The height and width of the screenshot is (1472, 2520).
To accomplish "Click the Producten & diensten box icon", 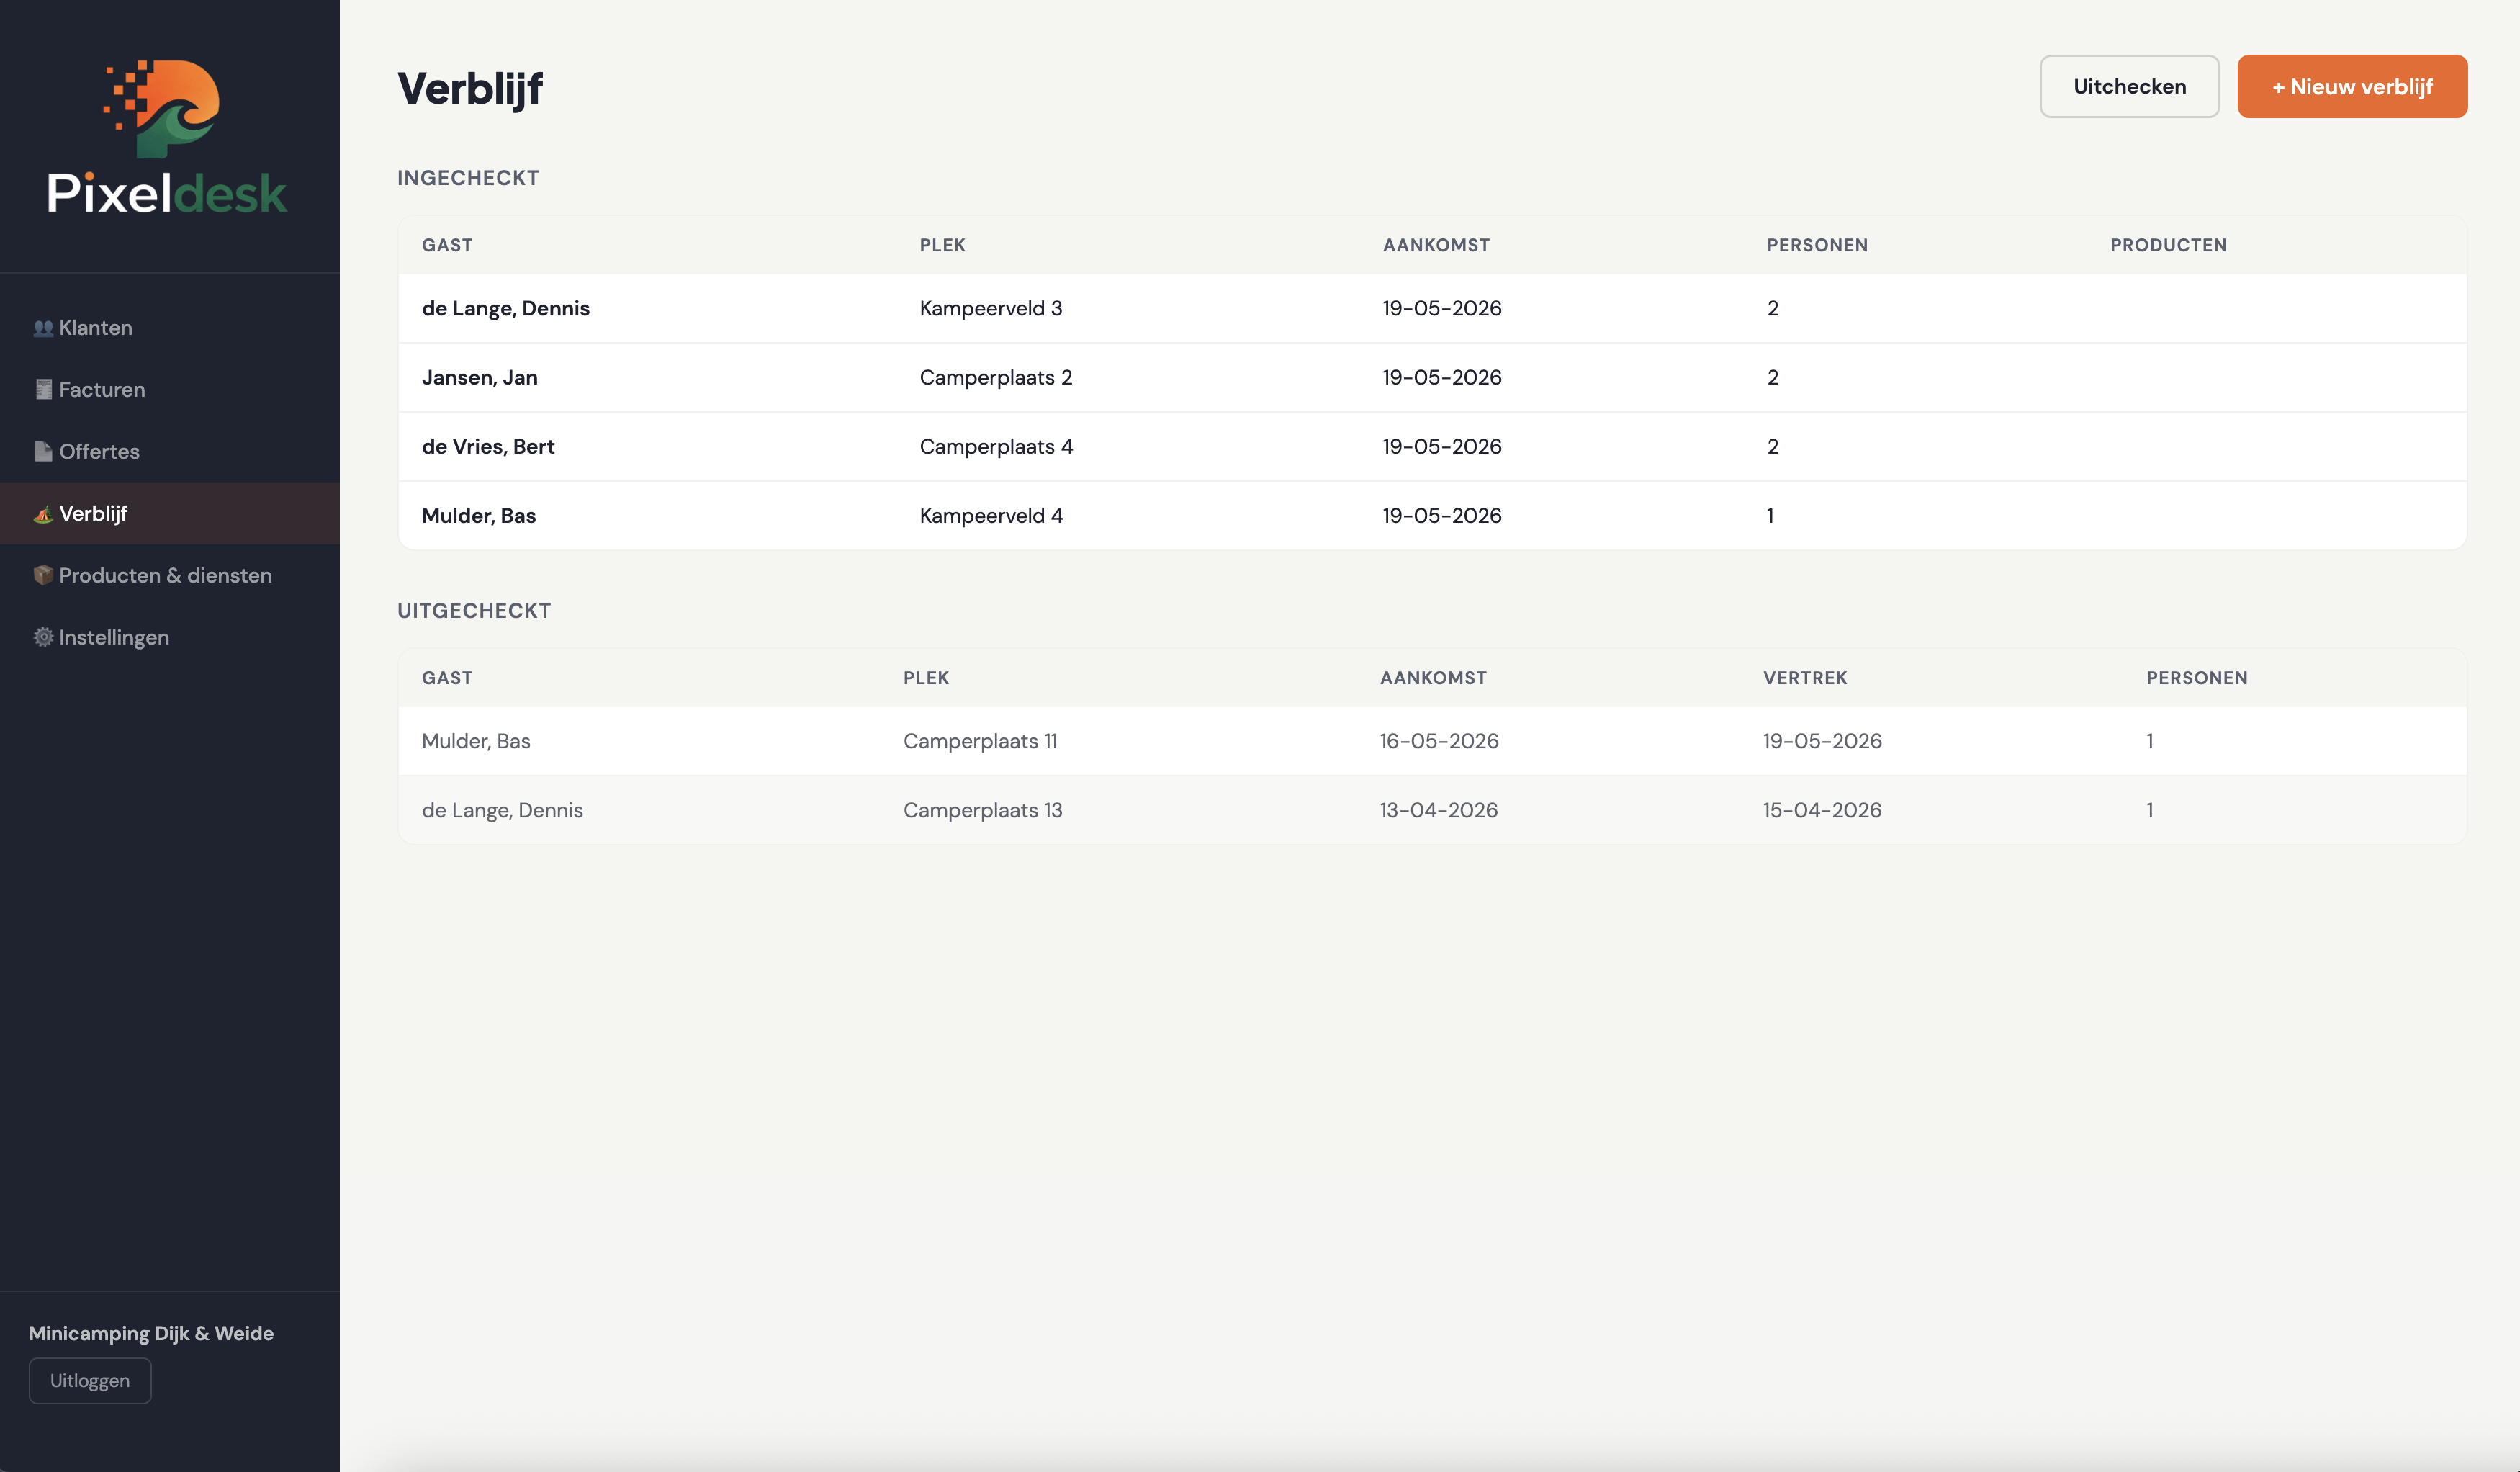I will tap(43, 576).
